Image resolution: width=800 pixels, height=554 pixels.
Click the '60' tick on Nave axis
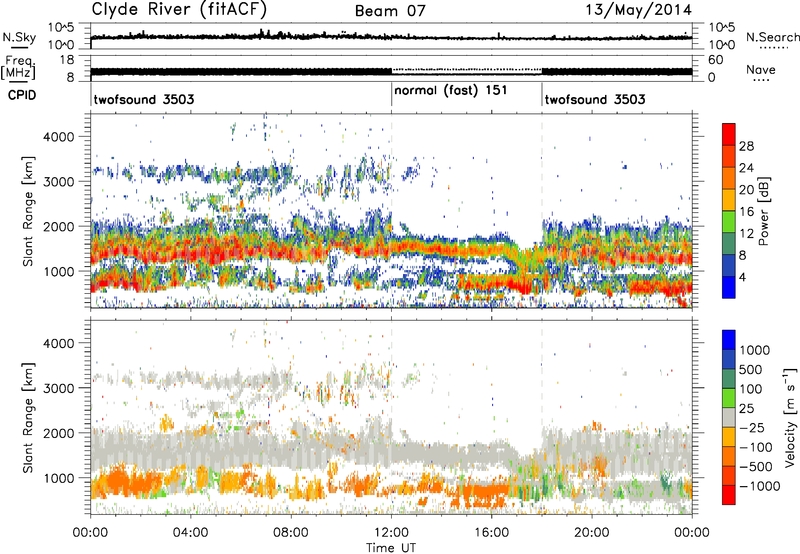click(x=716, y=60)
